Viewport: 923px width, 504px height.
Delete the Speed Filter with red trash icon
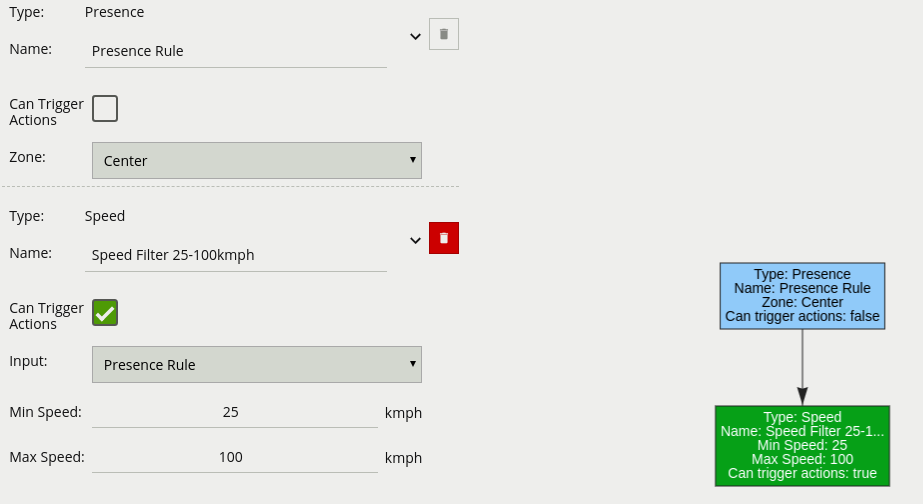[444, 238]
